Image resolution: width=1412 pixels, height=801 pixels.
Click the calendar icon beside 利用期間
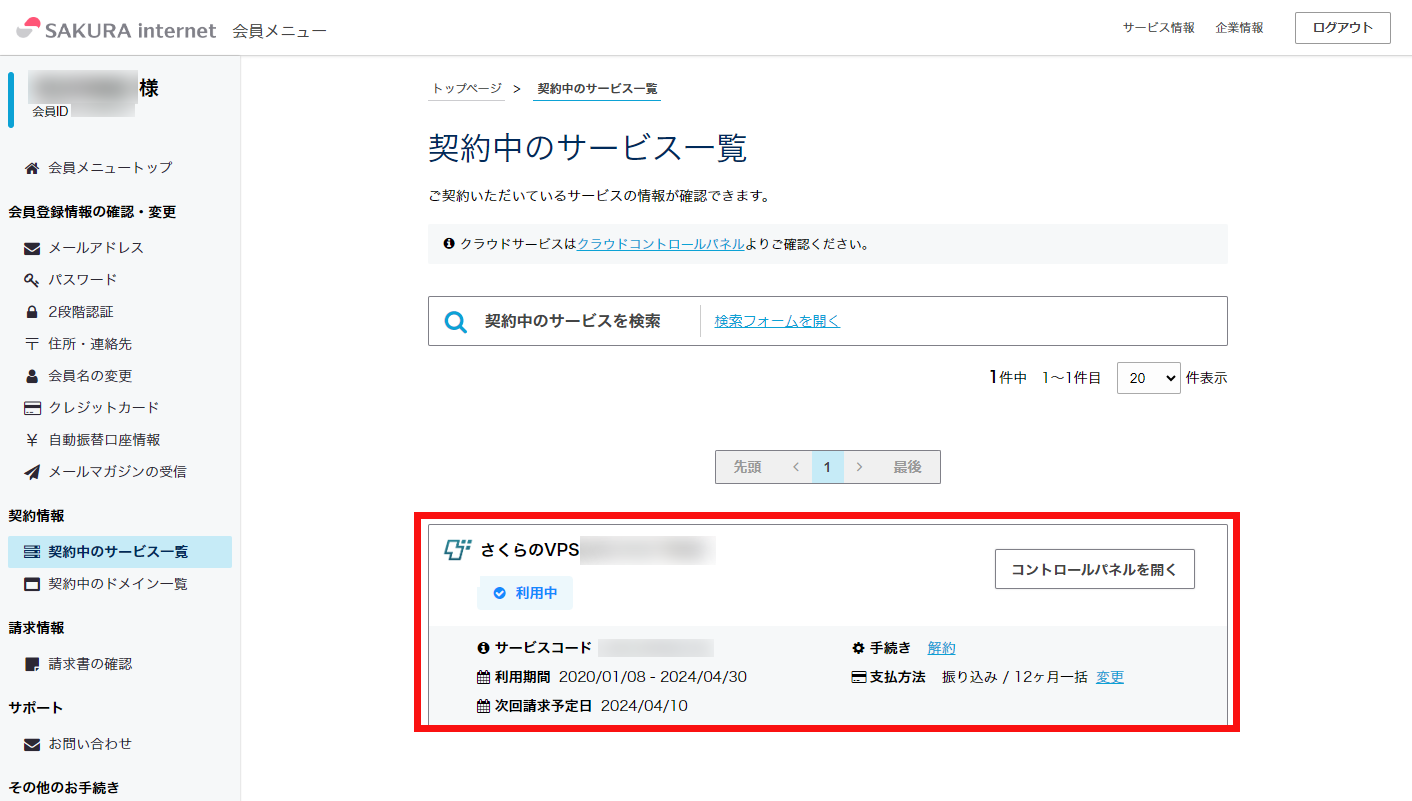(484, 677)
